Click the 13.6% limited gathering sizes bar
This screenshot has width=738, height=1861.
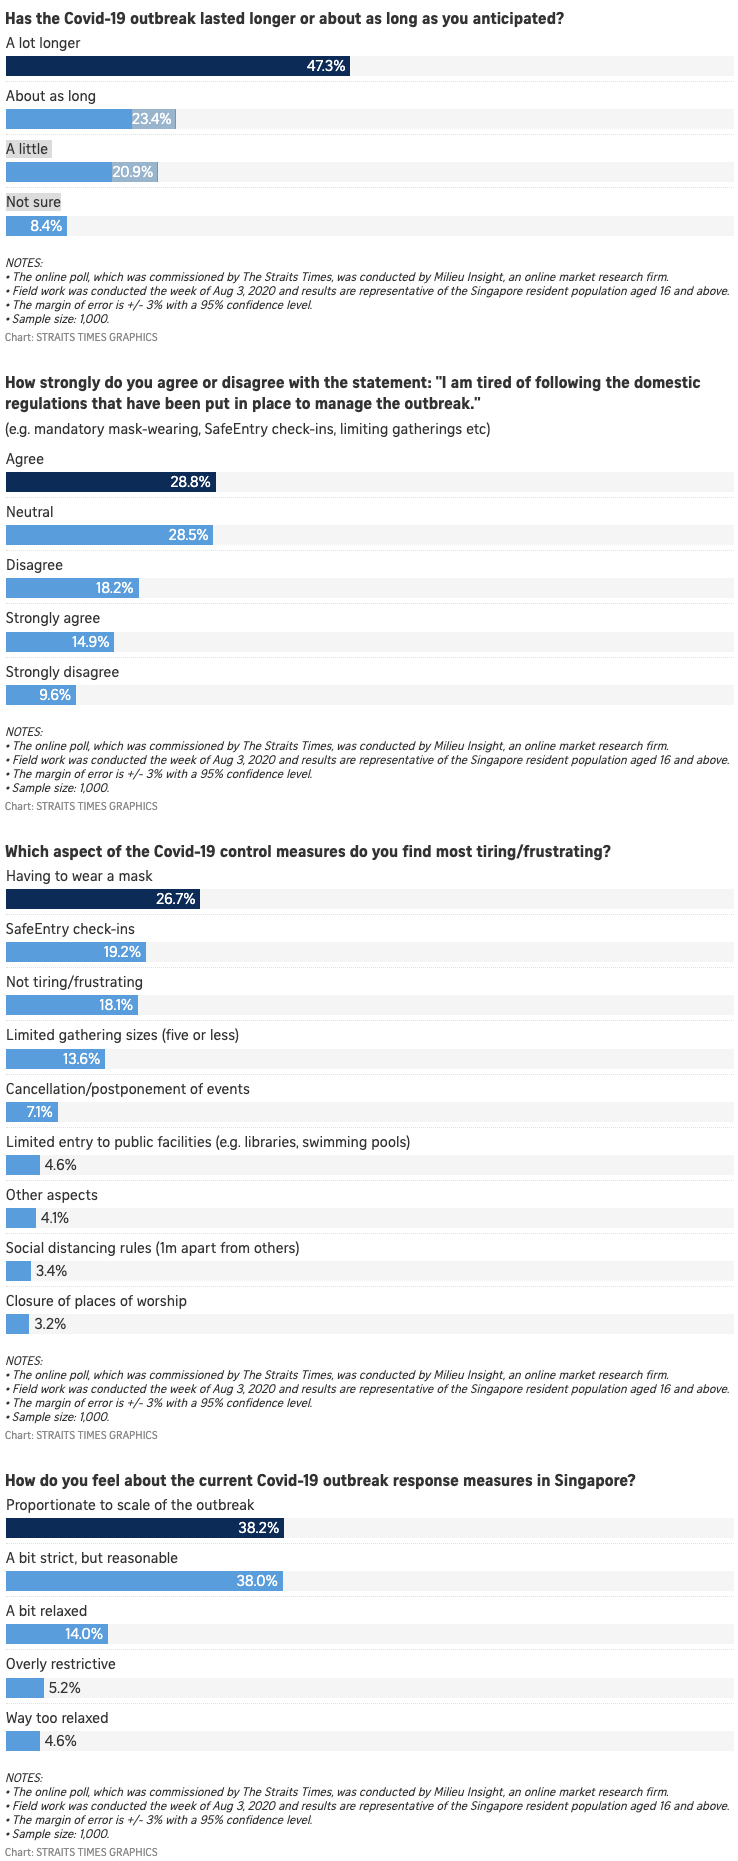55,1059
